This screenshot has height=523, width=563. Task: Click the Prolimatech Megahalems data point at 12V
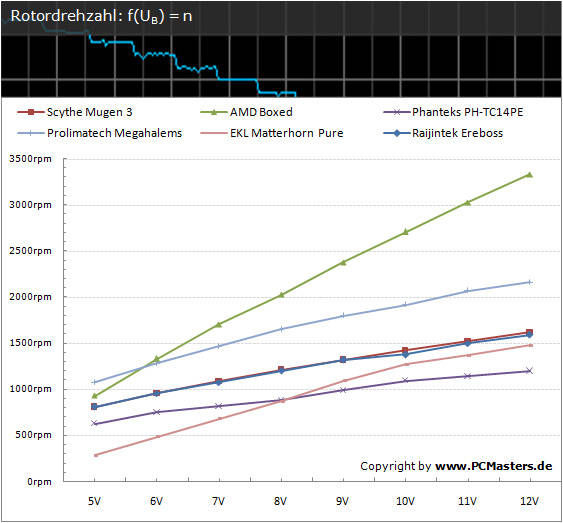coord(529,282)
